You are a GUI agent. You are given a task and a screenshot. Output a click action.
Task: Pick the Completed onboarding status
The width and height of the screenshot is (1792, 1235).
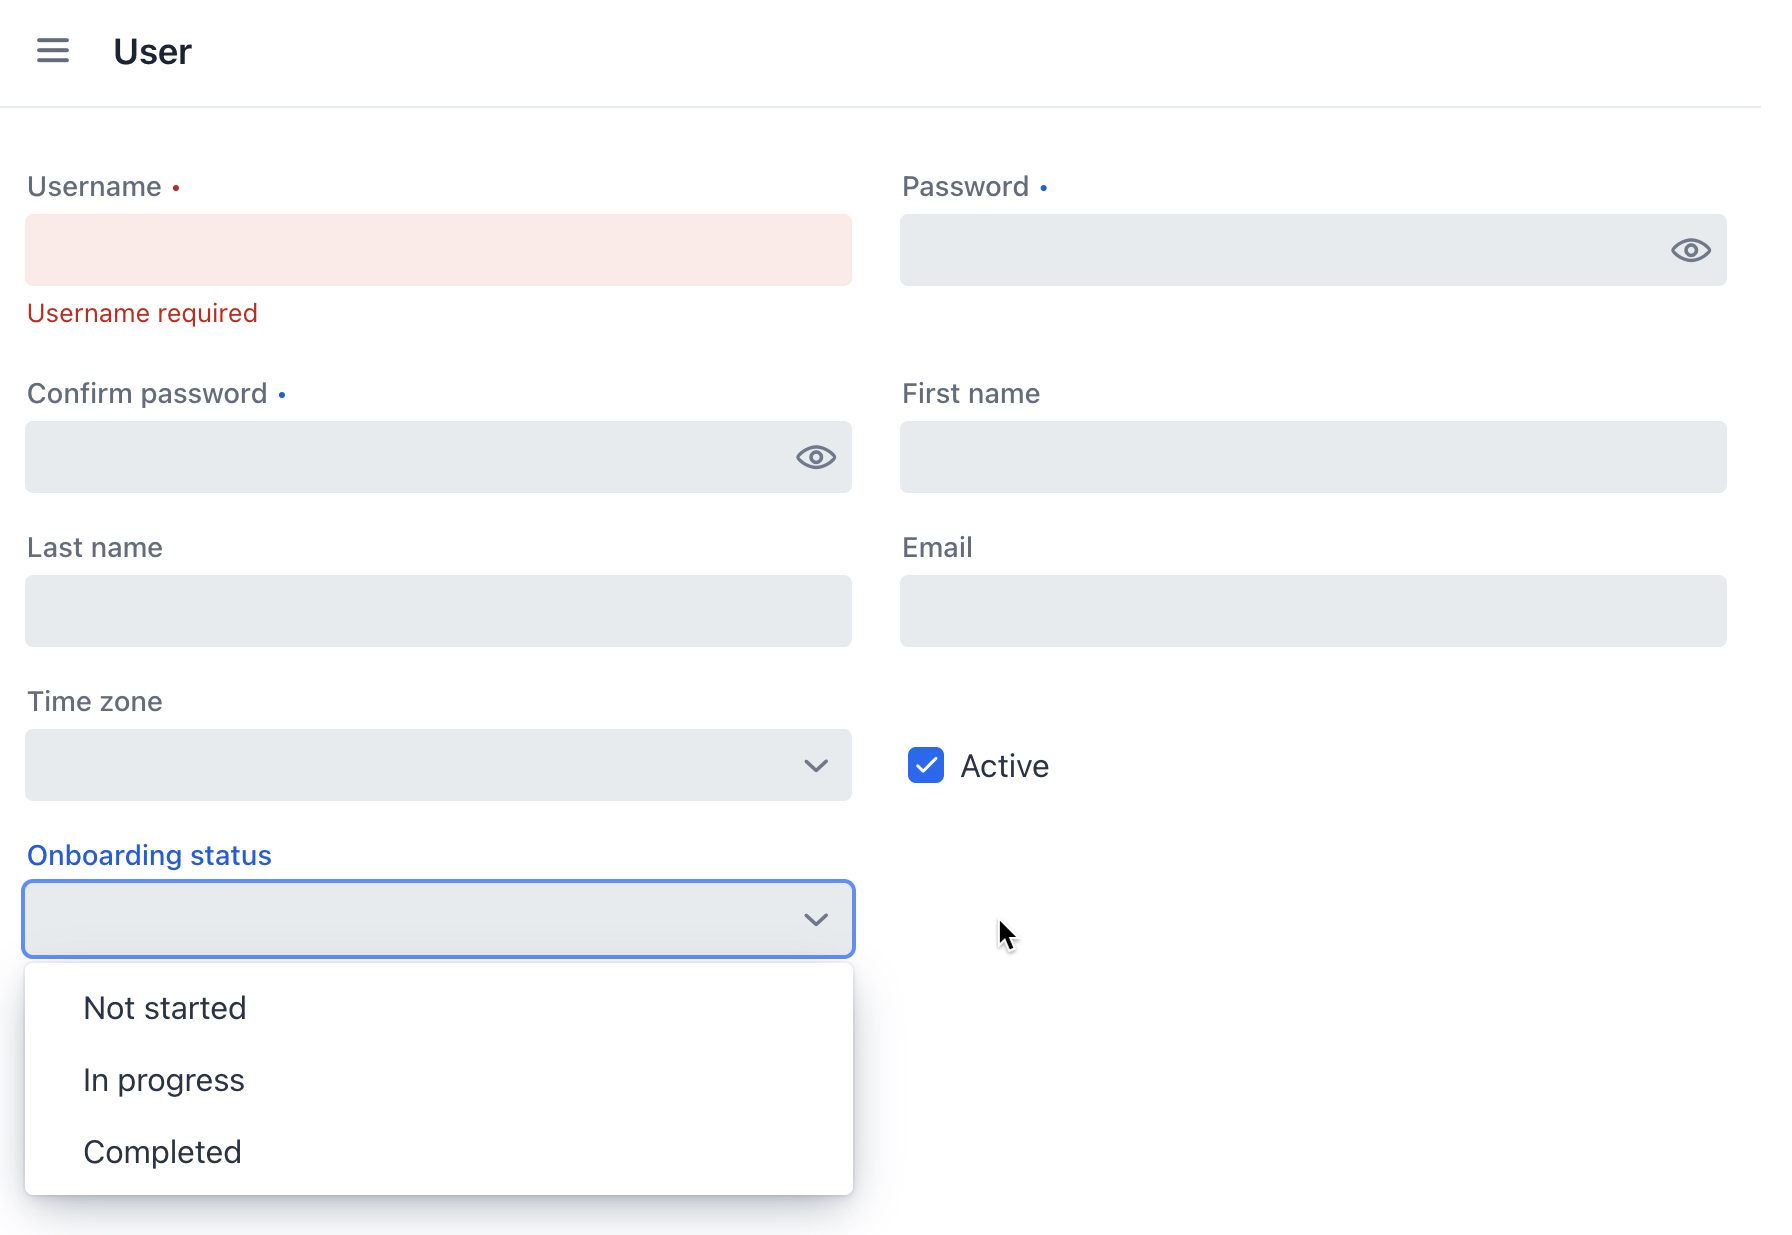pyautogui.click(x=163, y=1152)
